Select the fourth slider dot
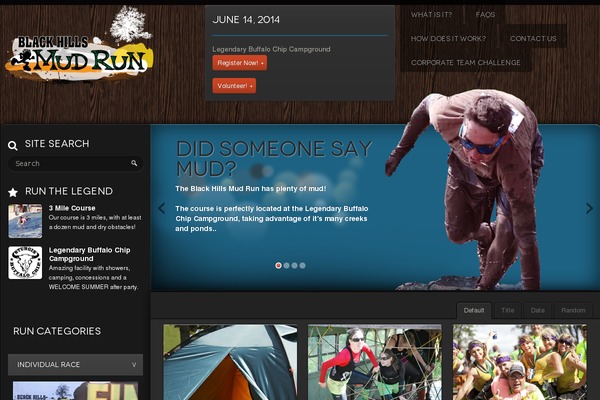This screenshot has width=600, height=400. point(302,265)
